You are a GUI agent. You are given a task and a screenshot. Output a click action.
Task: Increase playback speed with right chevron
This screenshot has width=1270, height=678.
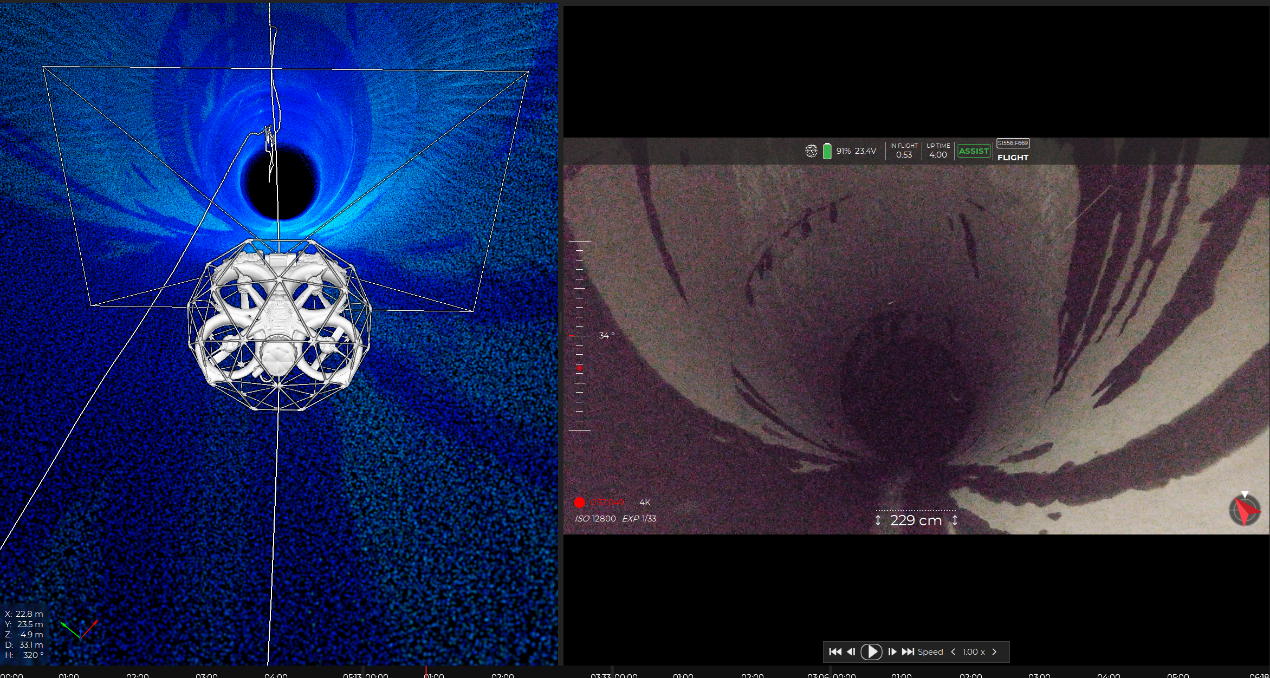tap(994, 651)
